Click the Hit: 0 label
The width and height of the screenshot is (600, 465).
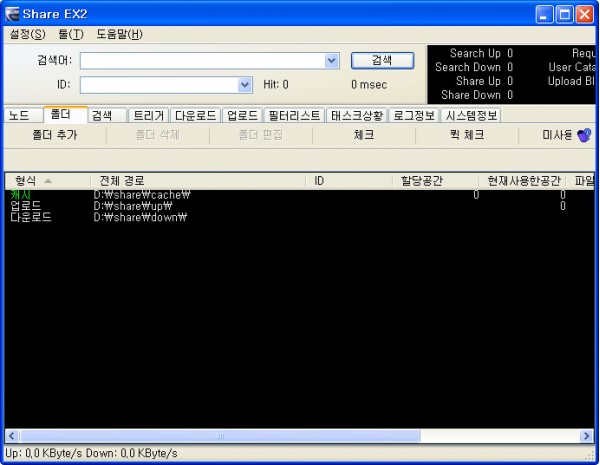(x=276, y=85)
